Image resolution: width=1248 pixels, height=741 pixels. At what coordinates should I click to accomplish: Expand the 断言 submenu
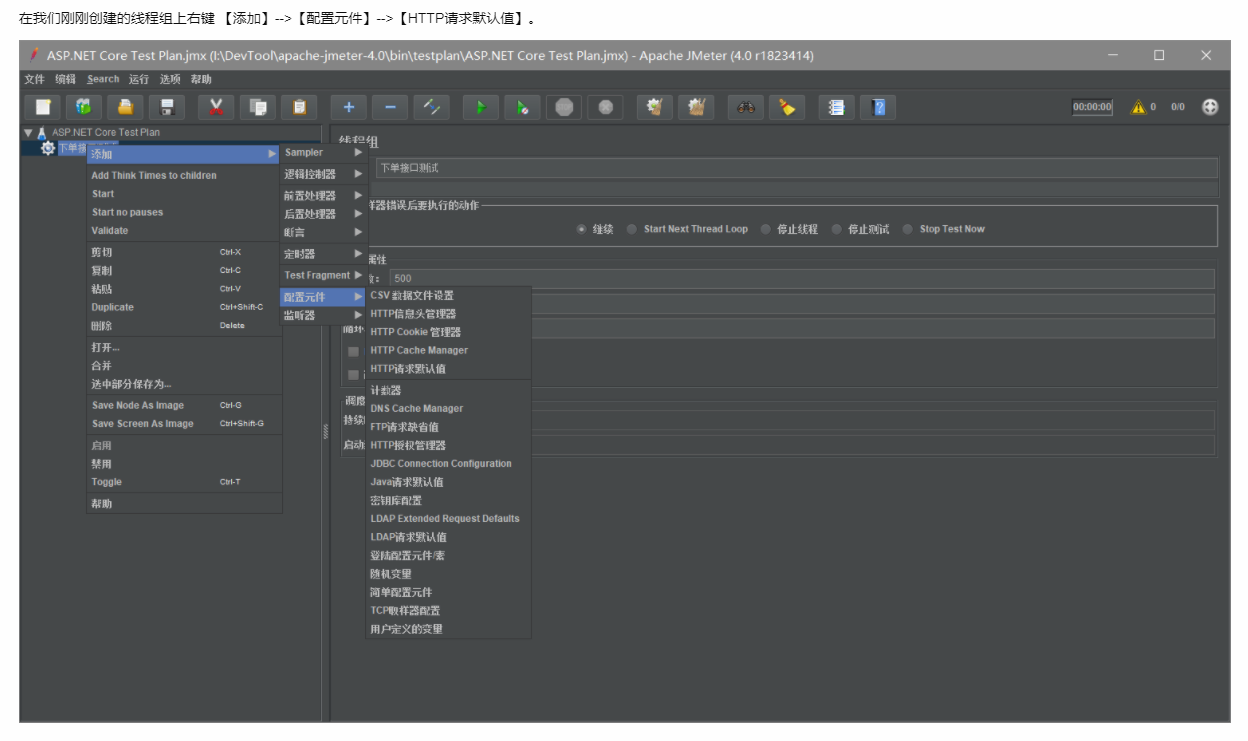click(323, 232)
